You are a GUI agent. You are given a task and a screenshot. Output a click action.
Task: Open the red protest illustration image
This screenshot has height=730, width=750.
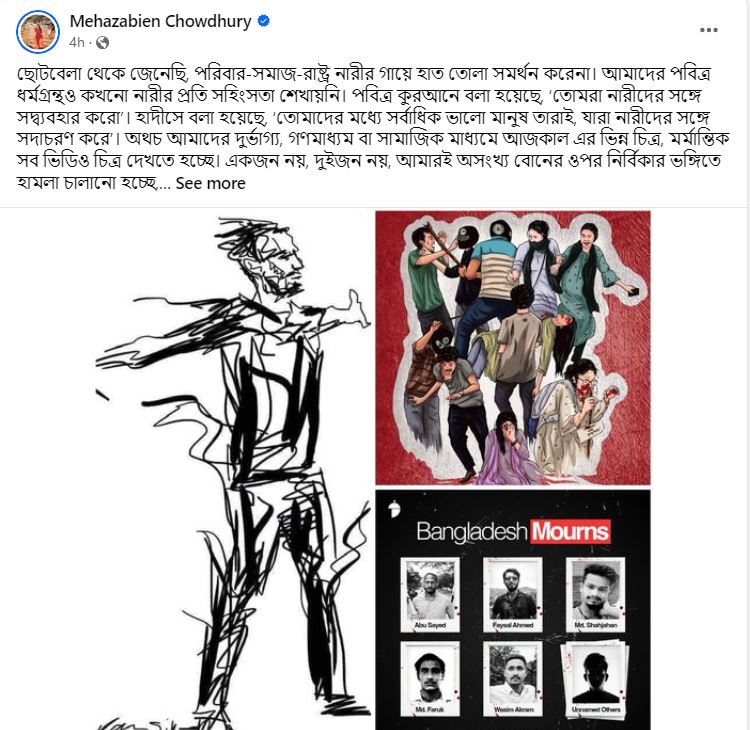click(x=513, y=348)
